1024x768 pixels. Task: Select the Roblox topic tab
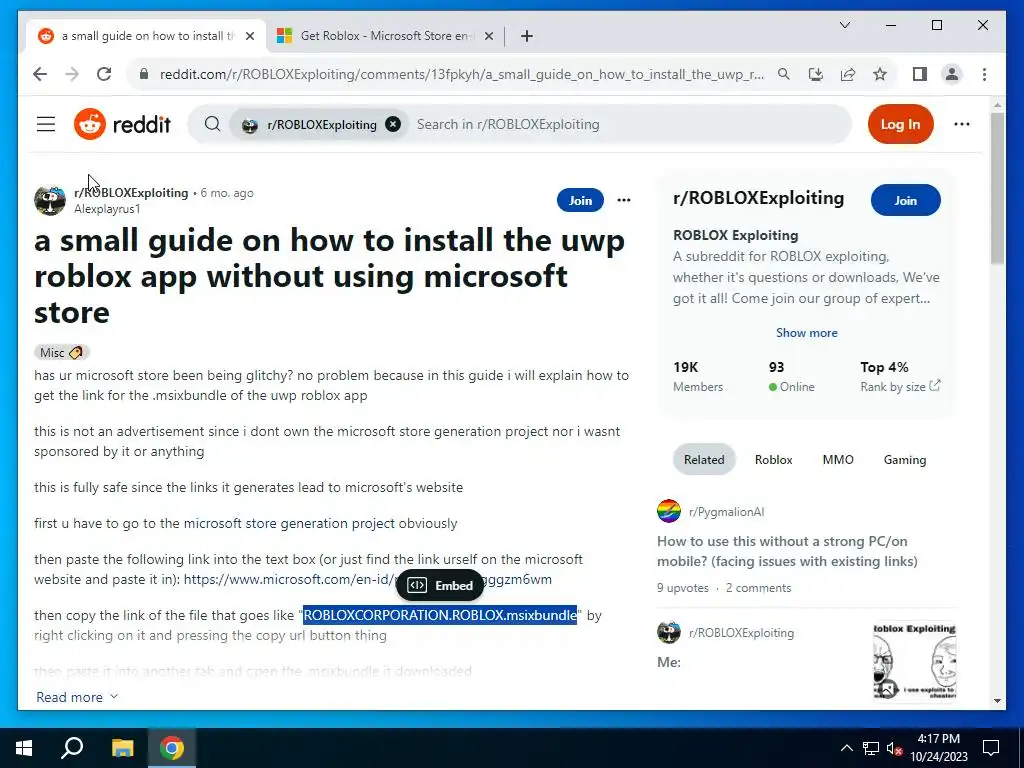(773, 460)
